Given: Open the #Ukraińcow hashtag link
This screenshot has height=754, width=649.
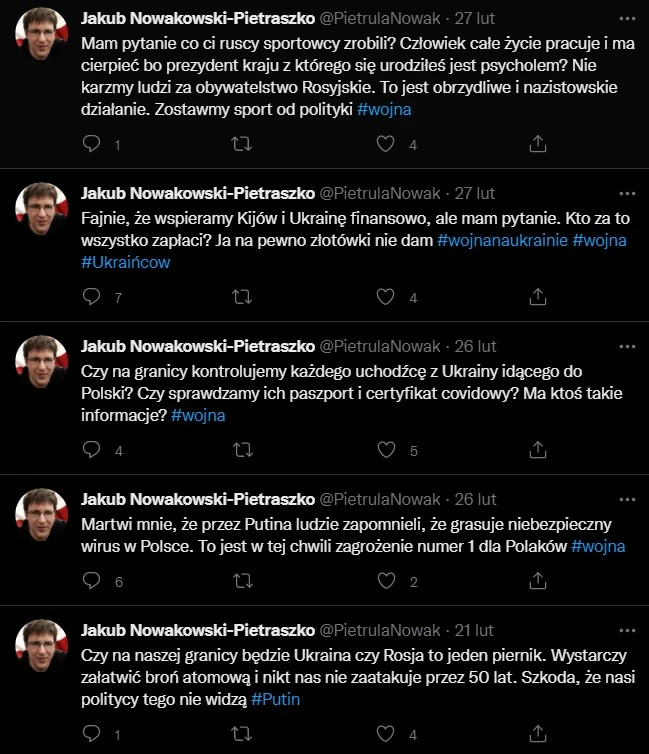Looking at the screenshot, I should coord(125,262).
